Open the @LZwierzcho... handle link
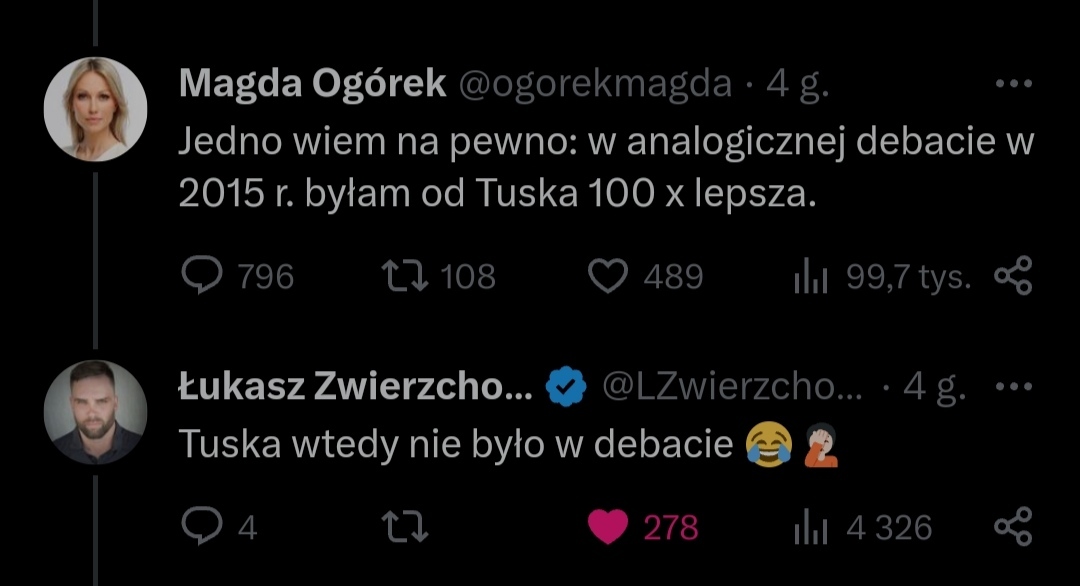The width and height of the screenshot is (1080, 586). click(x=730, y=388)
